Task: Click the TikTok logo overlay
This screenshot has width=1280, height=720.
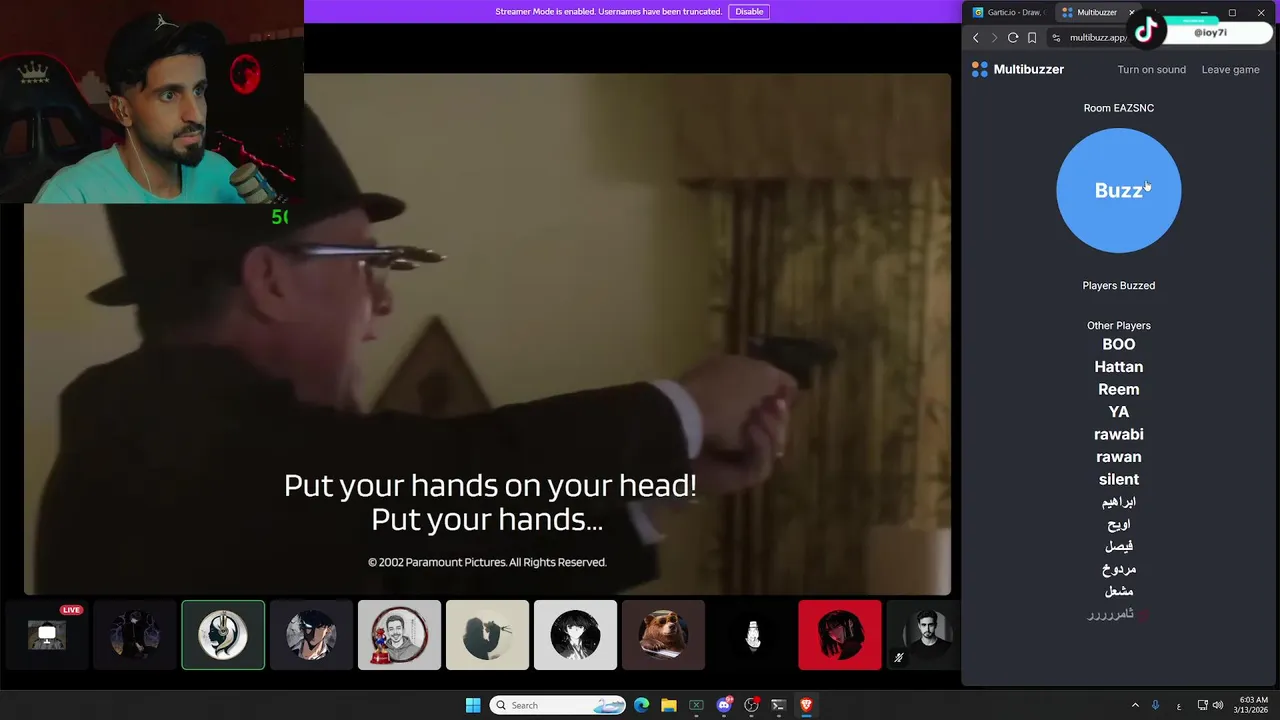Action: point(1146,31)
